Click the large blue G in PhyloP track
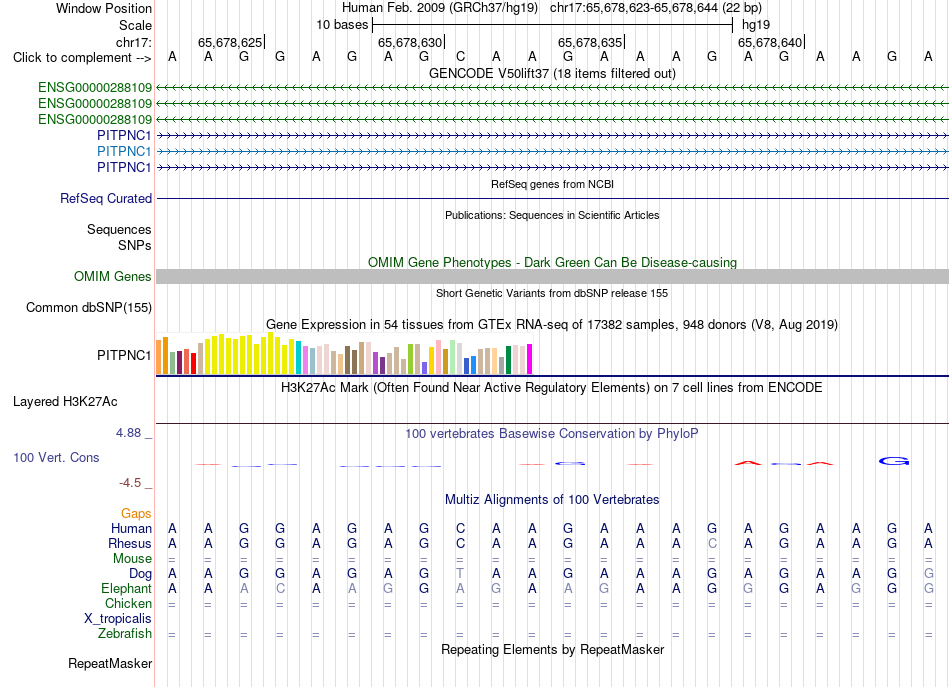 pyautogui.click(x=894, y=462)
